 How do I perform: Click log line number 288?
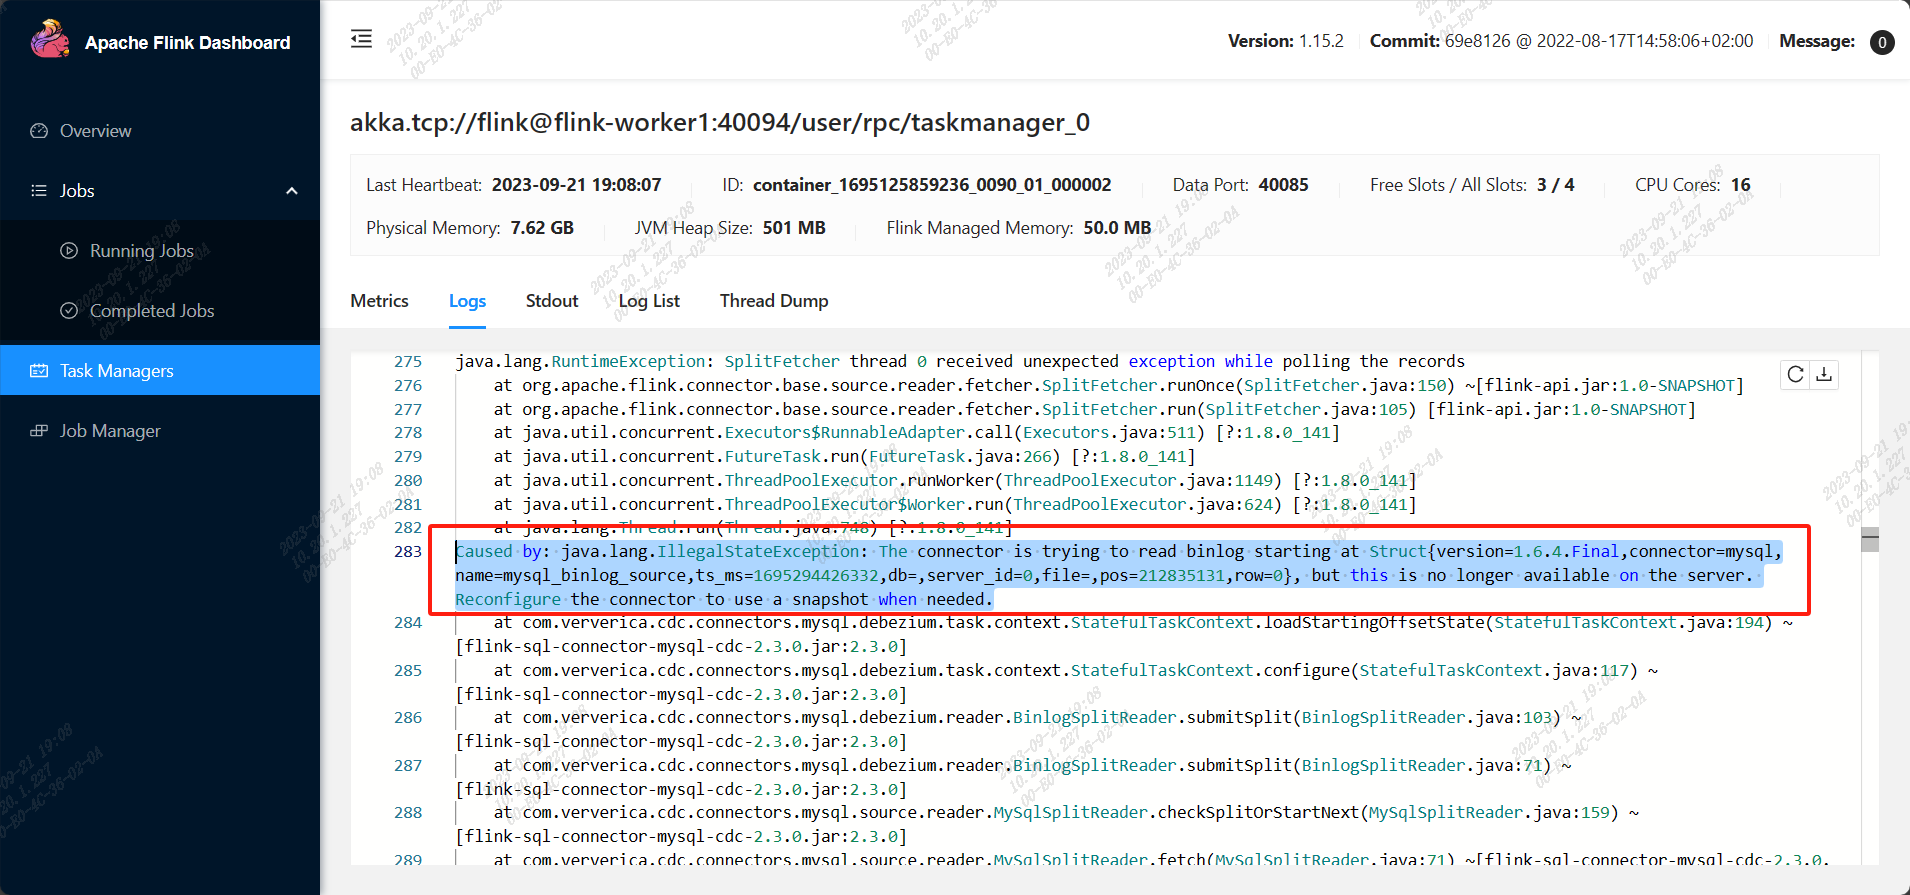(408, 813)
